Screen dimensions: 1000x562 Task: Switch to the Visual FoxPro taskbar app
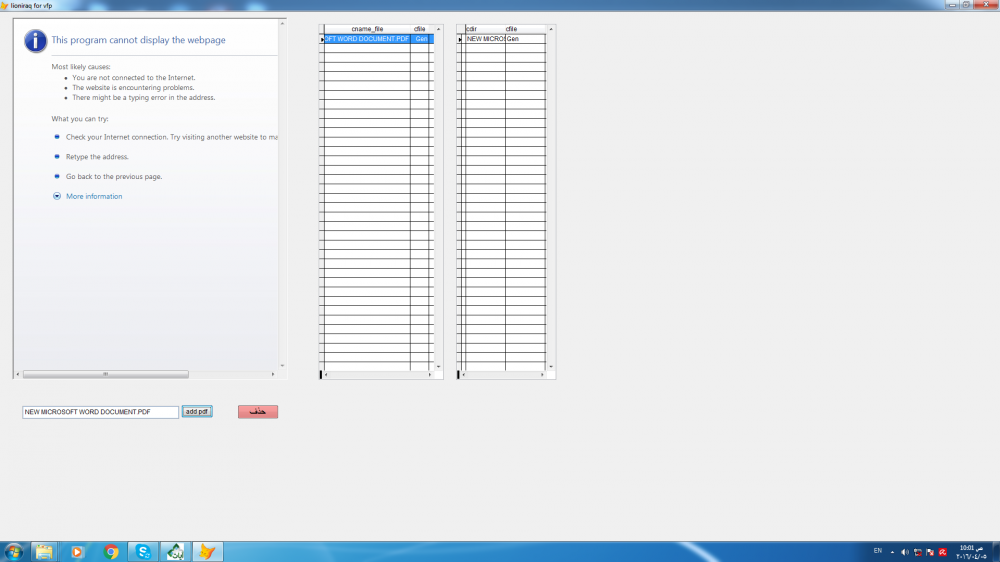pyautogui.click(x=207, y=552)
